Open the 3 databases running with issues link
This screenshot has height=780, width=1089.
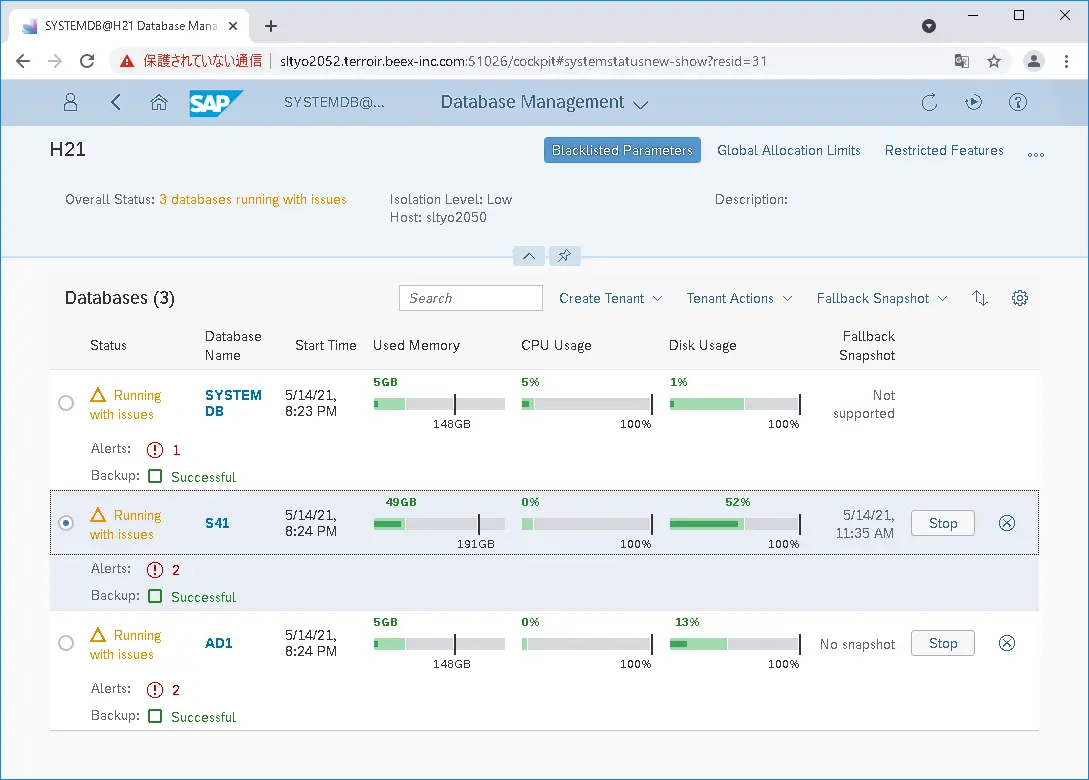253,199
